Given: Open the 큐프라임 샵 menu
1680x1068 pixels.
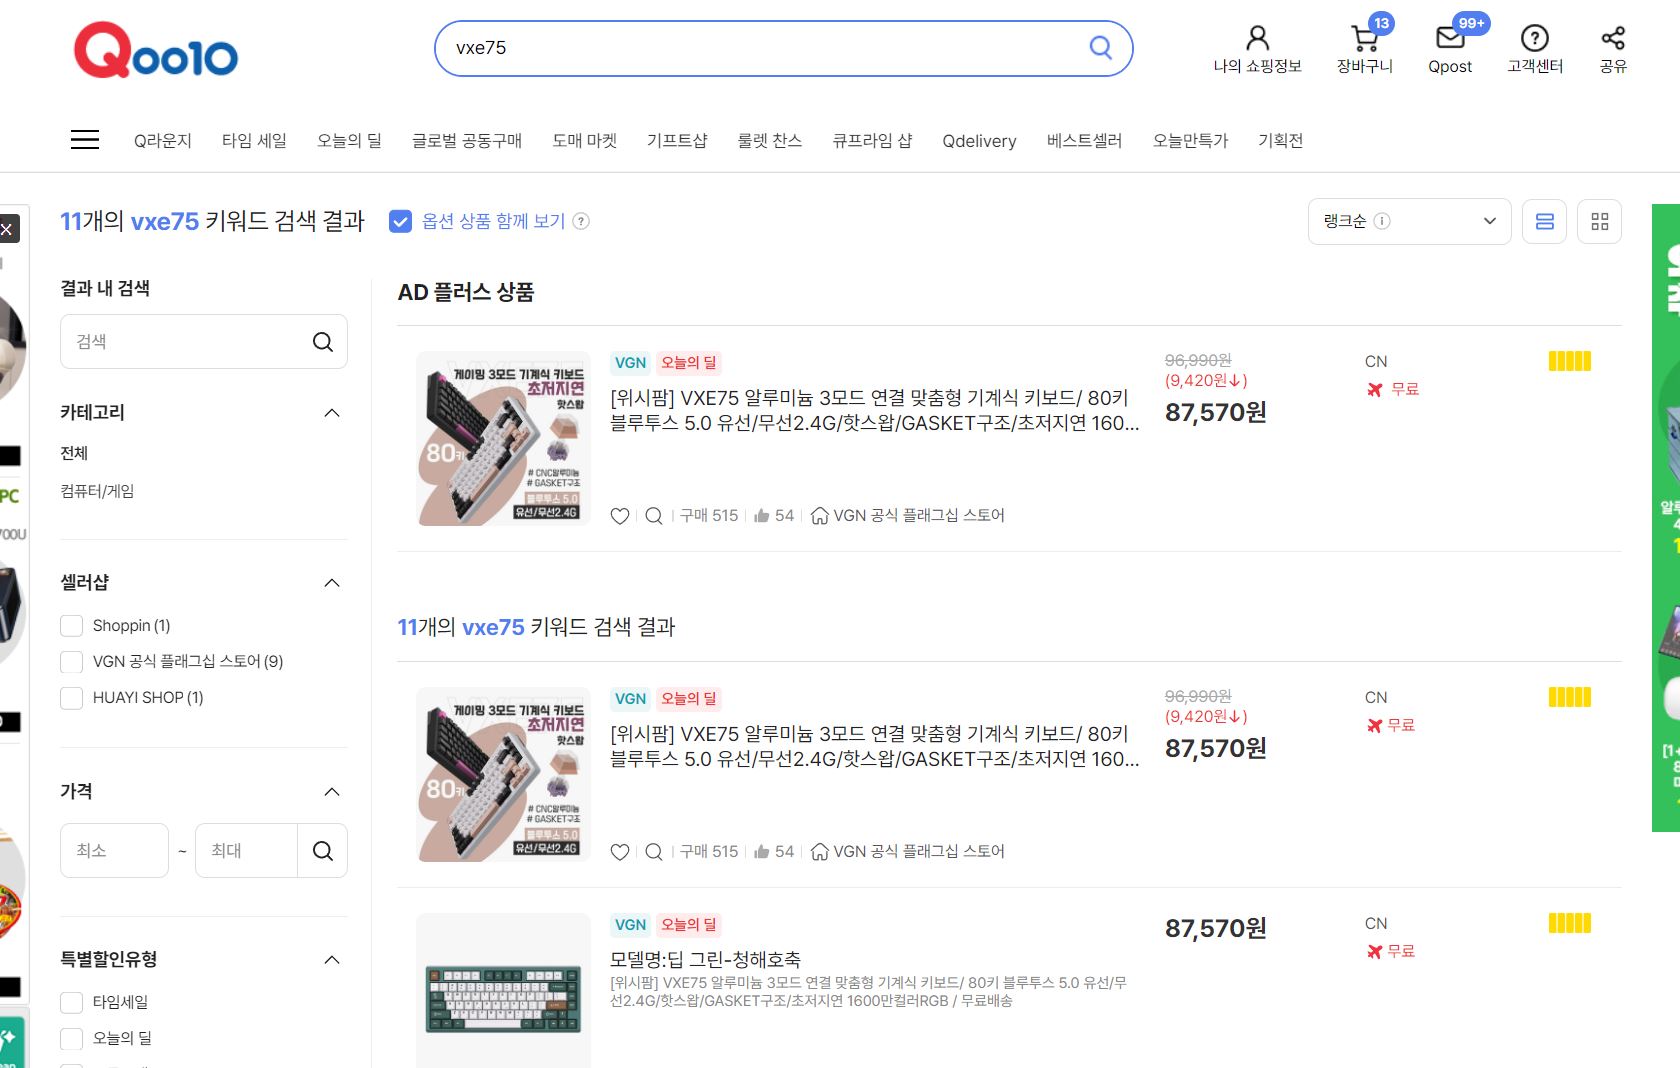Looking at the screenshot, I should [872, 141].
